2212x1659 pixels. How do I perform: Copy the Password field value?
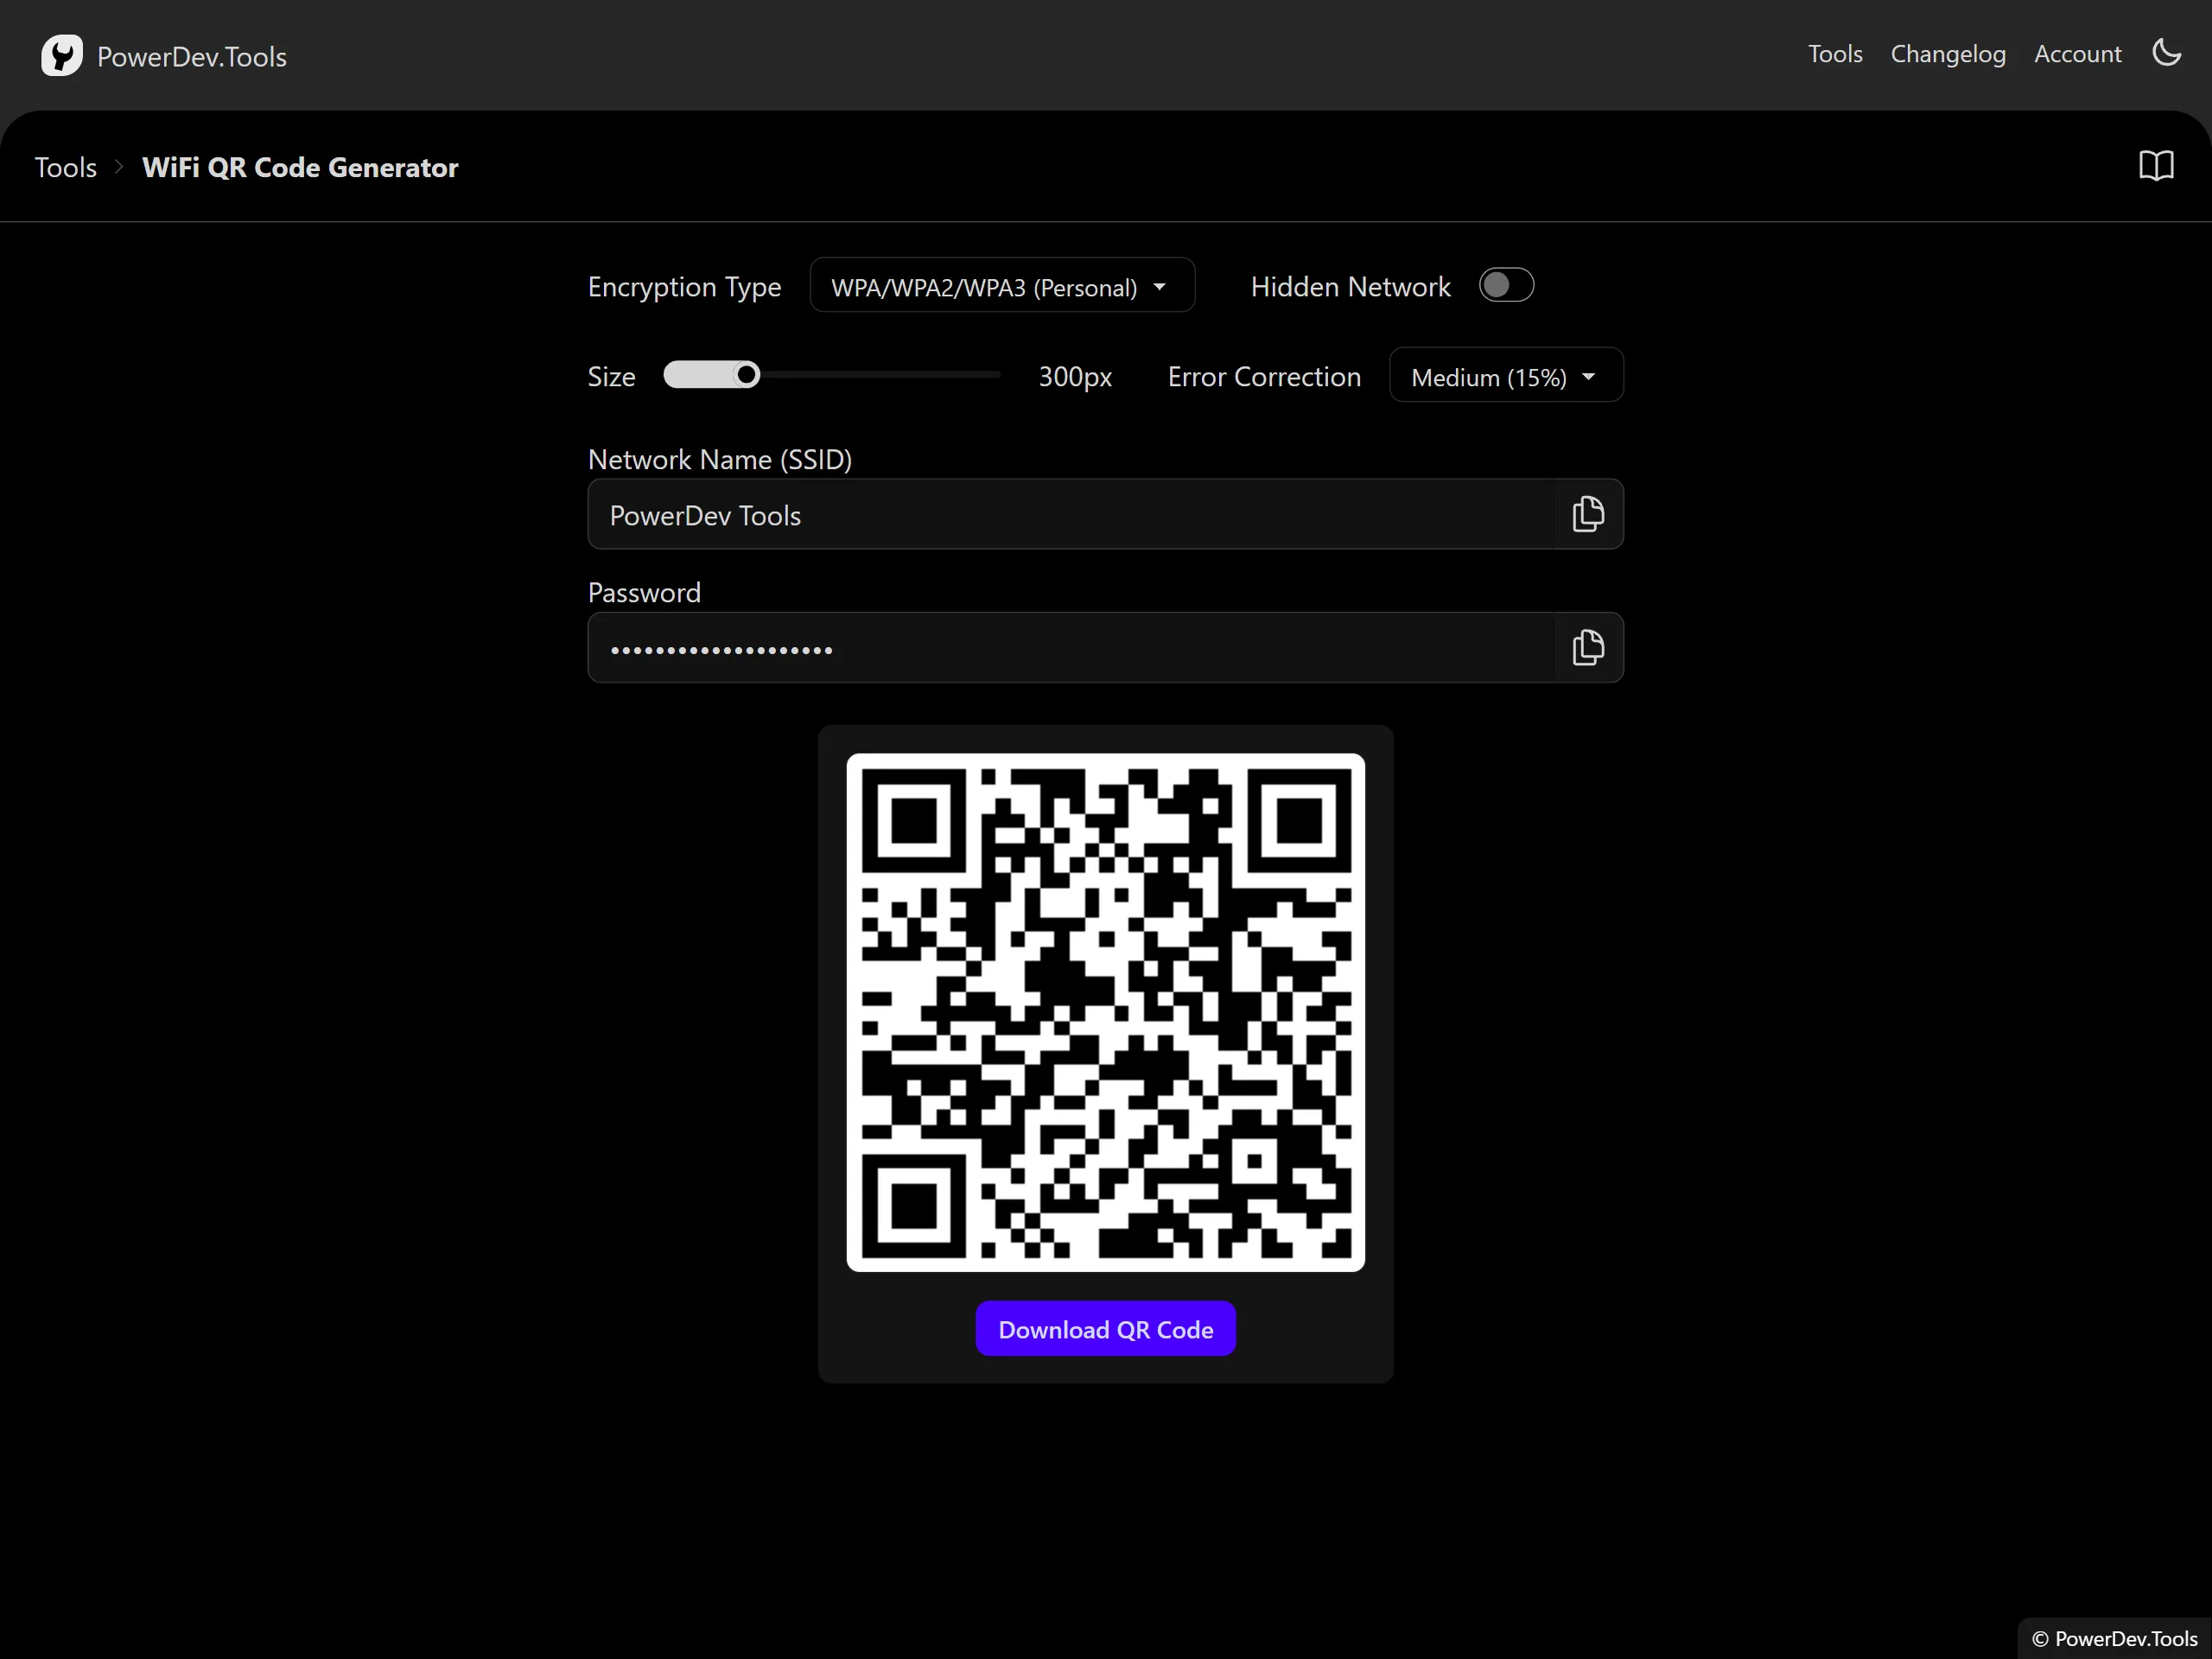[x=1587, y=648]
